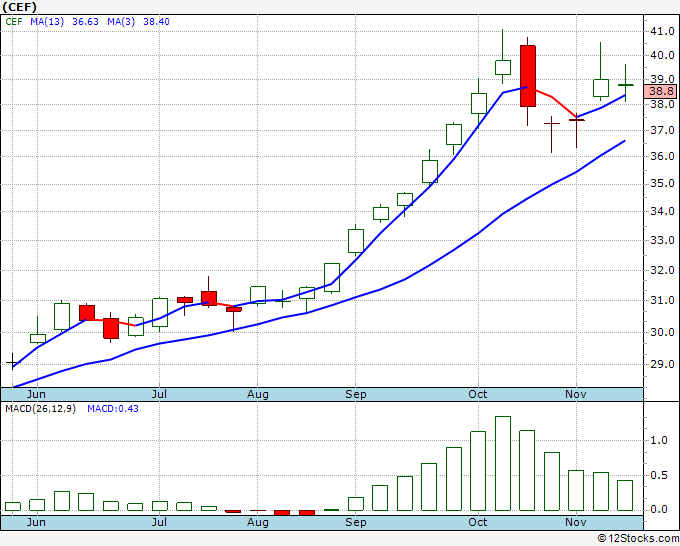Select Aug on the price chart time axis
The height and width of the screenshot is (546, 680).
point(258,394)
